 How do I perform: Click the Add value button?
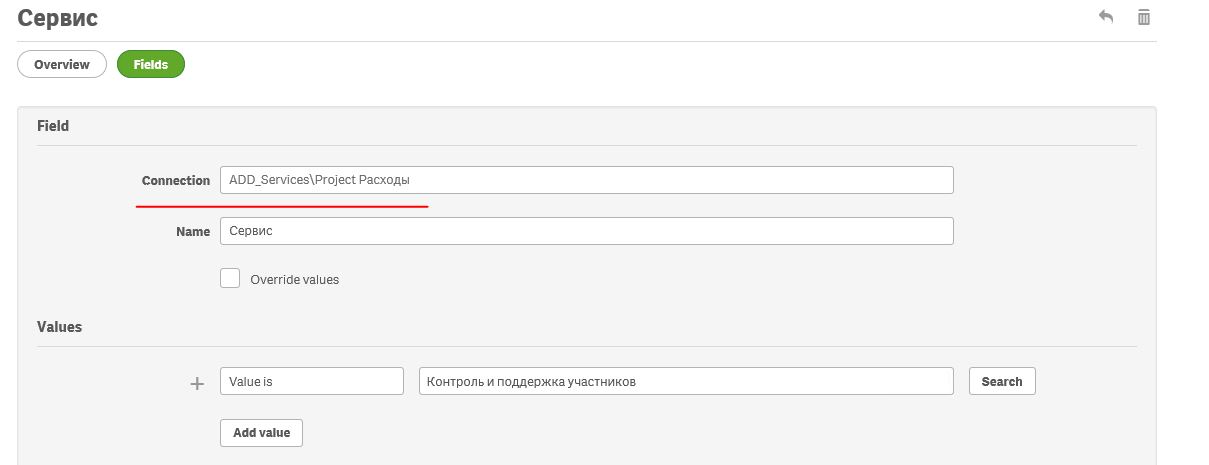point(261,432)
